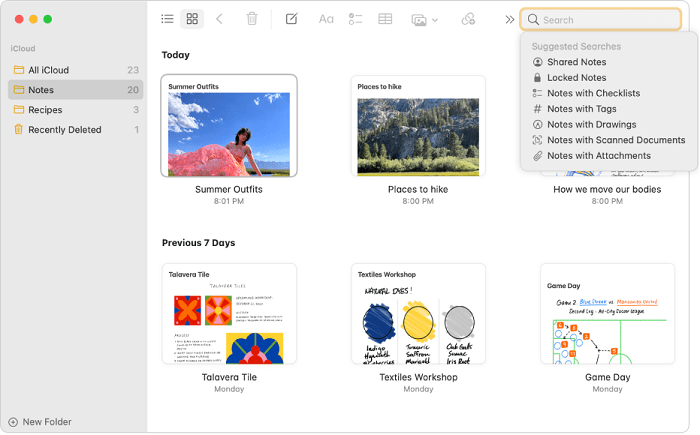Choose Shared Notes suggested search
The height and width of the screenshot is (435, 700).
point(576,62)
